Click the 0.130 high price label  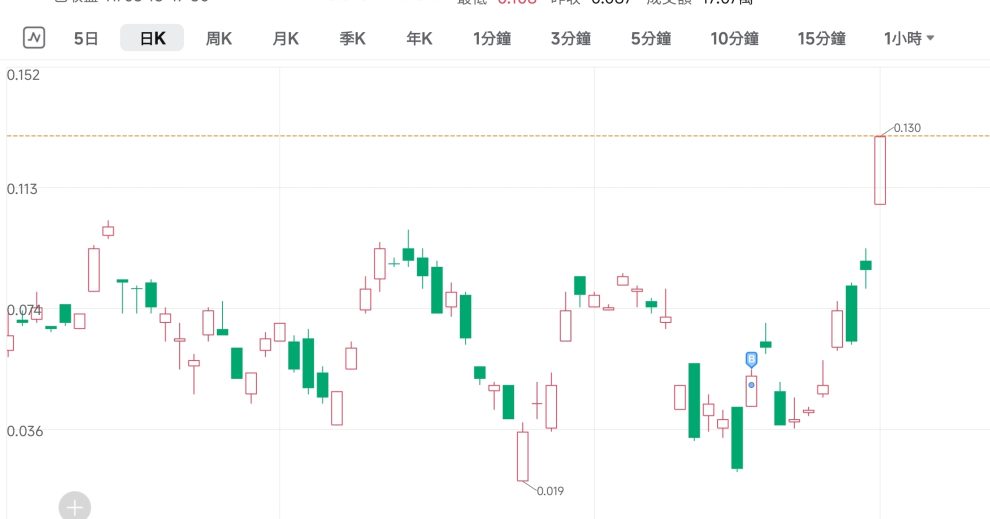pos(907,128)
